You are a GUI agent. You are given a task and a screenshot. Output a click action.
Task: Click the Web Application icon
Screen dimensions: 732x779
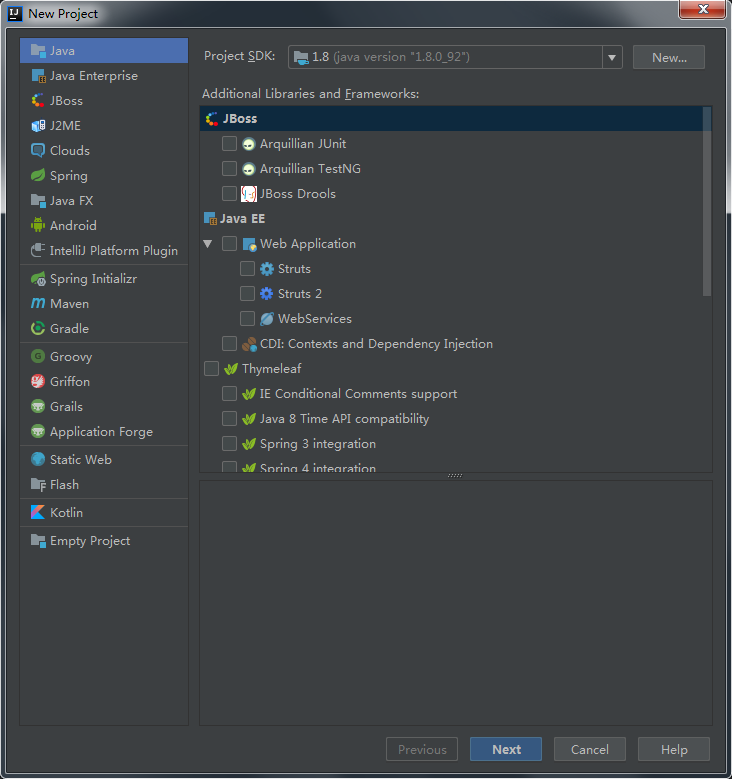pyautogui.click(x=249, y=244)
